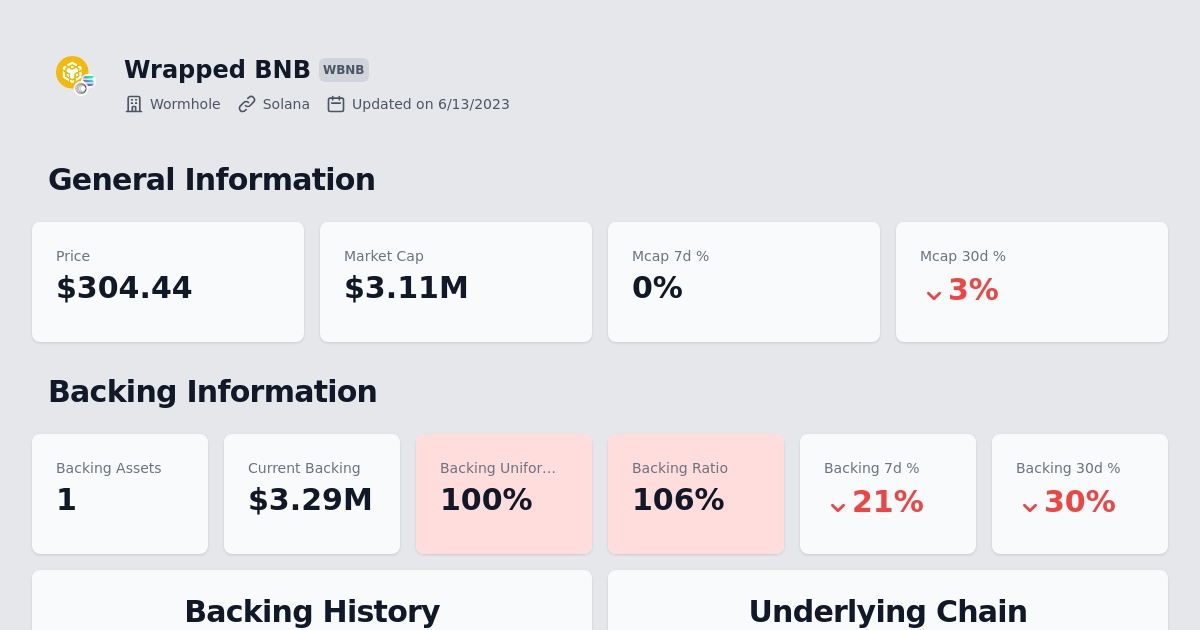Click the down arrow in Backing 30d %
This screenshot has height=630, width=1200.
click(1030, 506)
